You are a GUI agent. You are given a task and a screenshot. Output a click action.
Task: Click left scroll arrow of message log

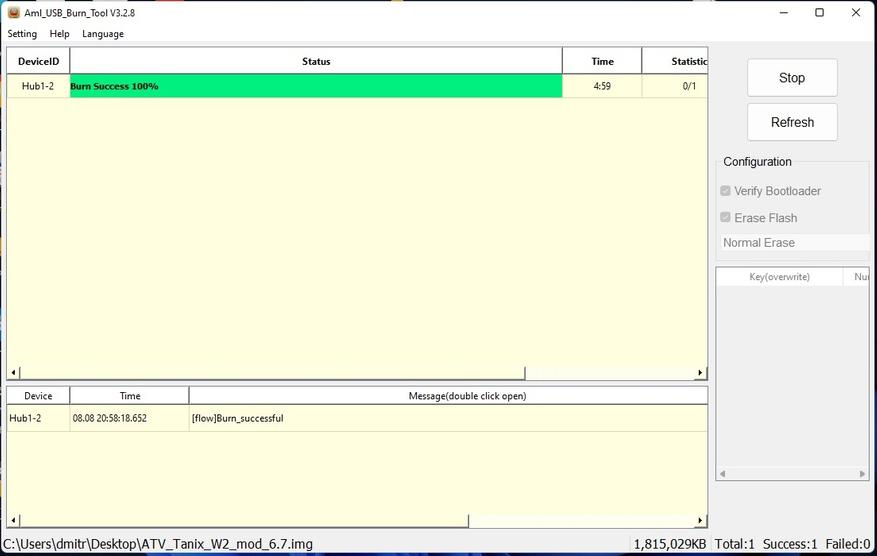point(13,521)
